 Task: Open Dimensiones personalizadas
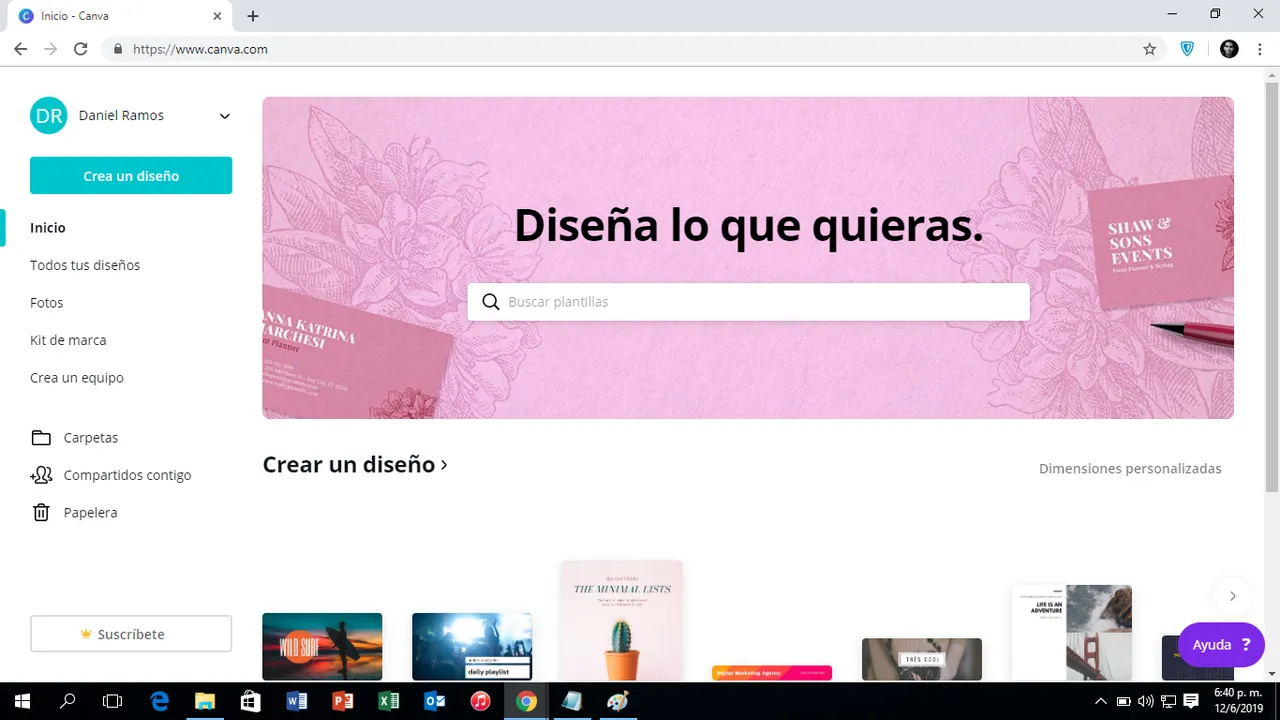[1130, 468]
